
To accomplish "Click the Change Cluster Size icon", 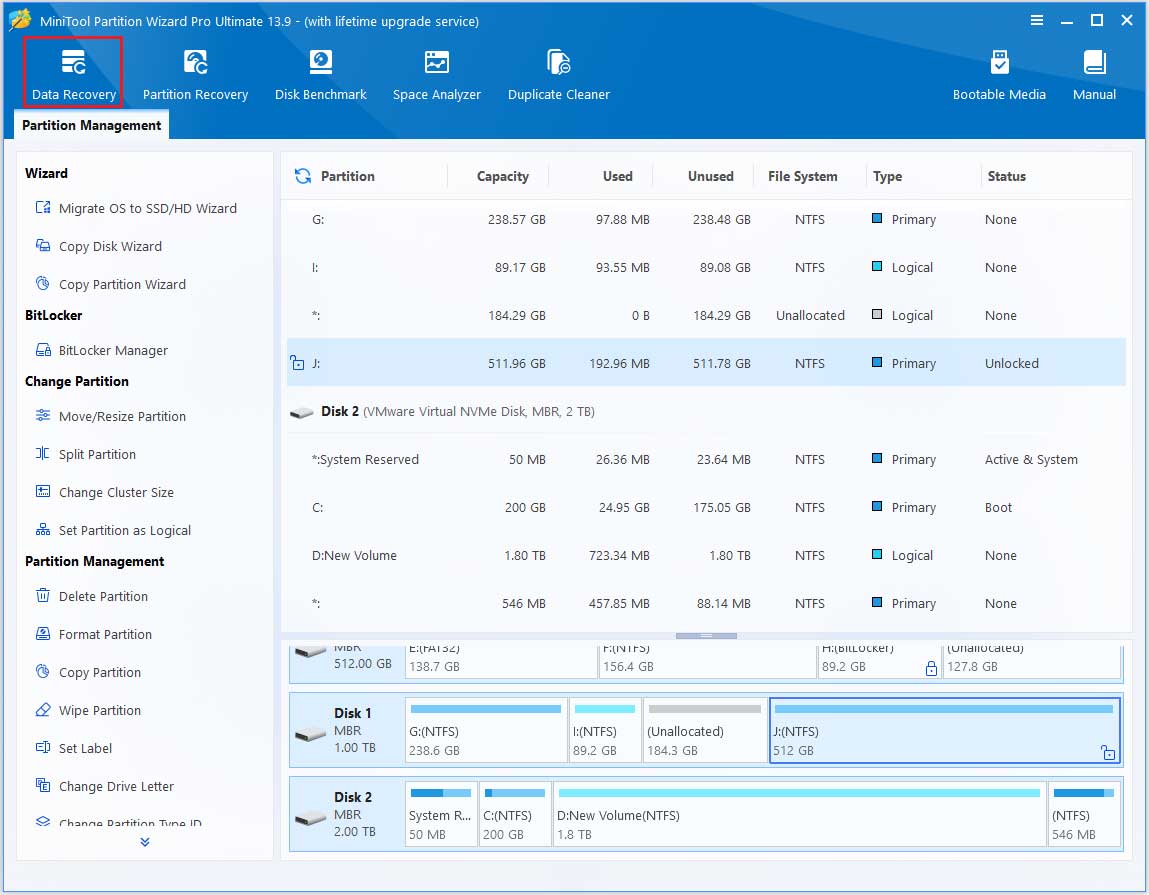I will 43,492.
